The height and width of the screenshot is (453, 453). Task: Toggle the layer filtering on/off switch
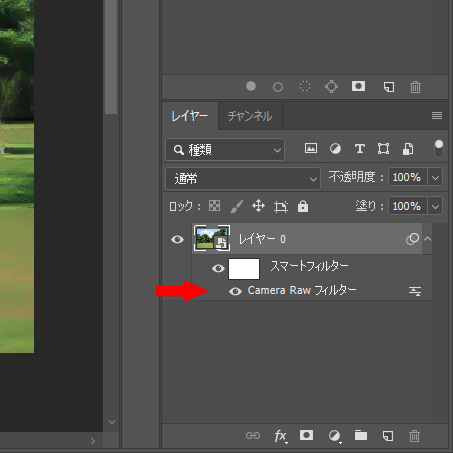(439, 149)
